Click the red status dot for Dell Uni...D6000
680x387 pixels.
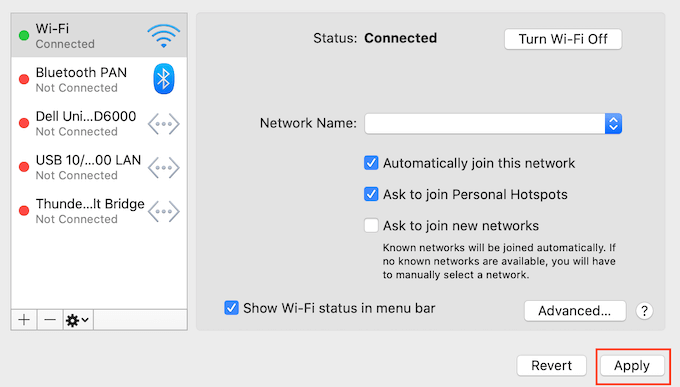tap(24, 123)
